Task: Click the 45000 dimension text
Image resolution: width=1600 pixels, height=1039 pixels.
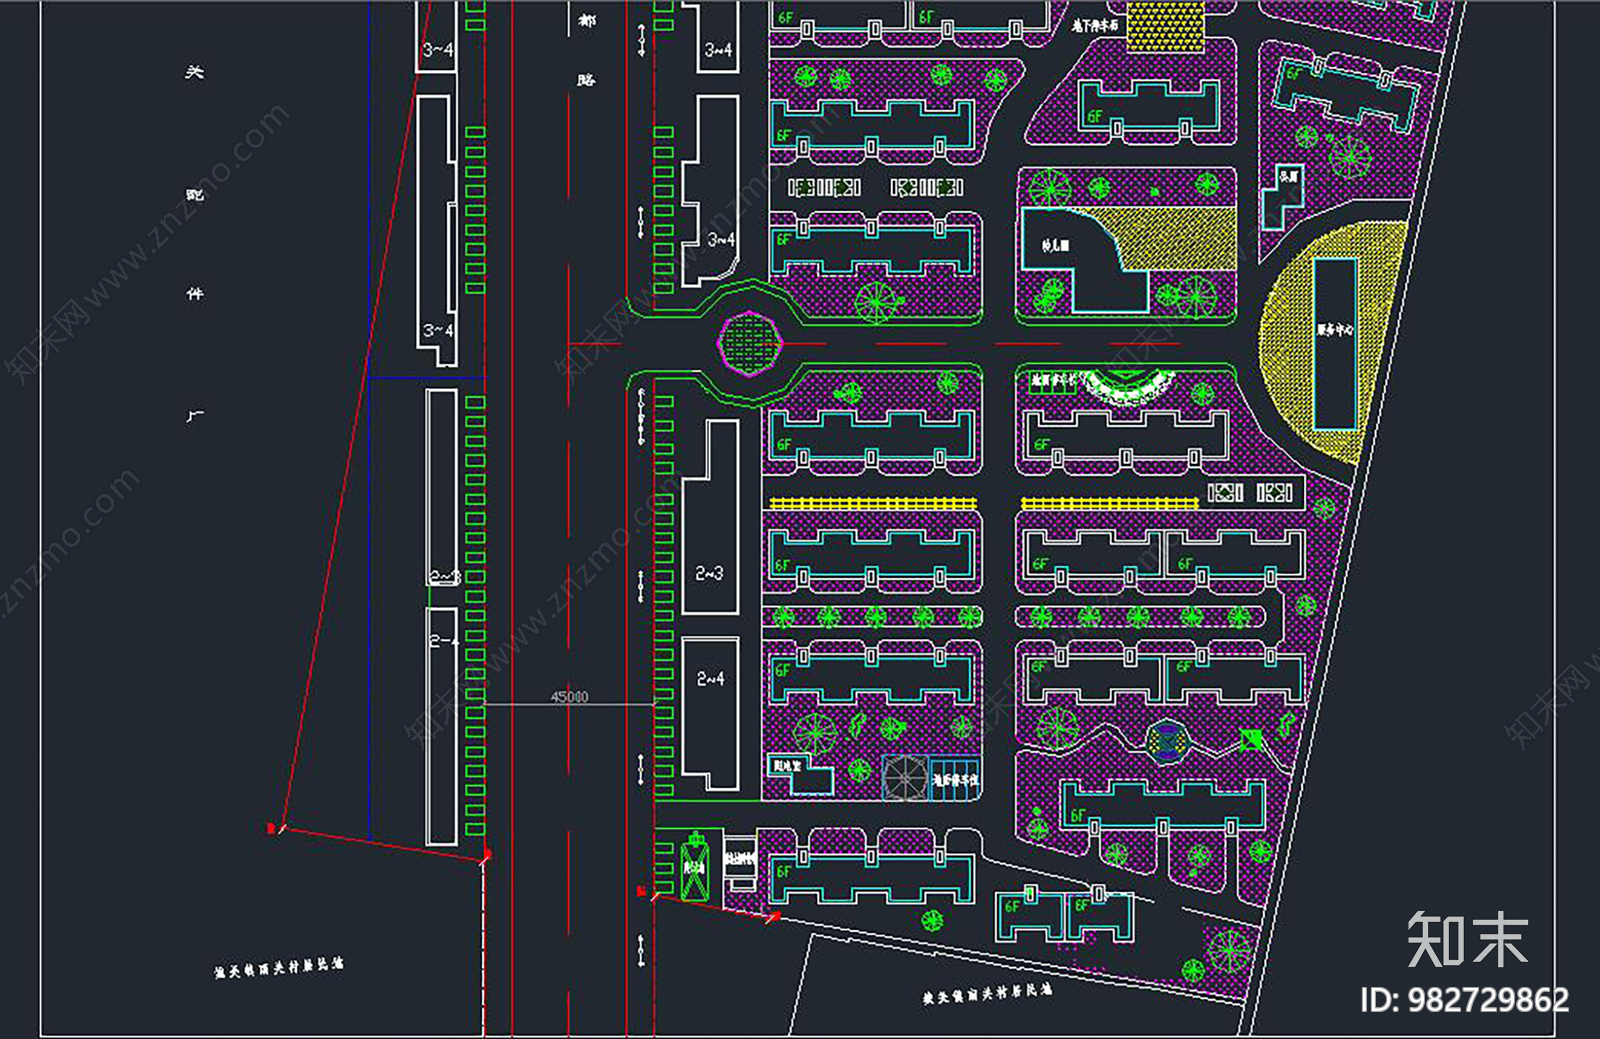Action: [569, 696]
